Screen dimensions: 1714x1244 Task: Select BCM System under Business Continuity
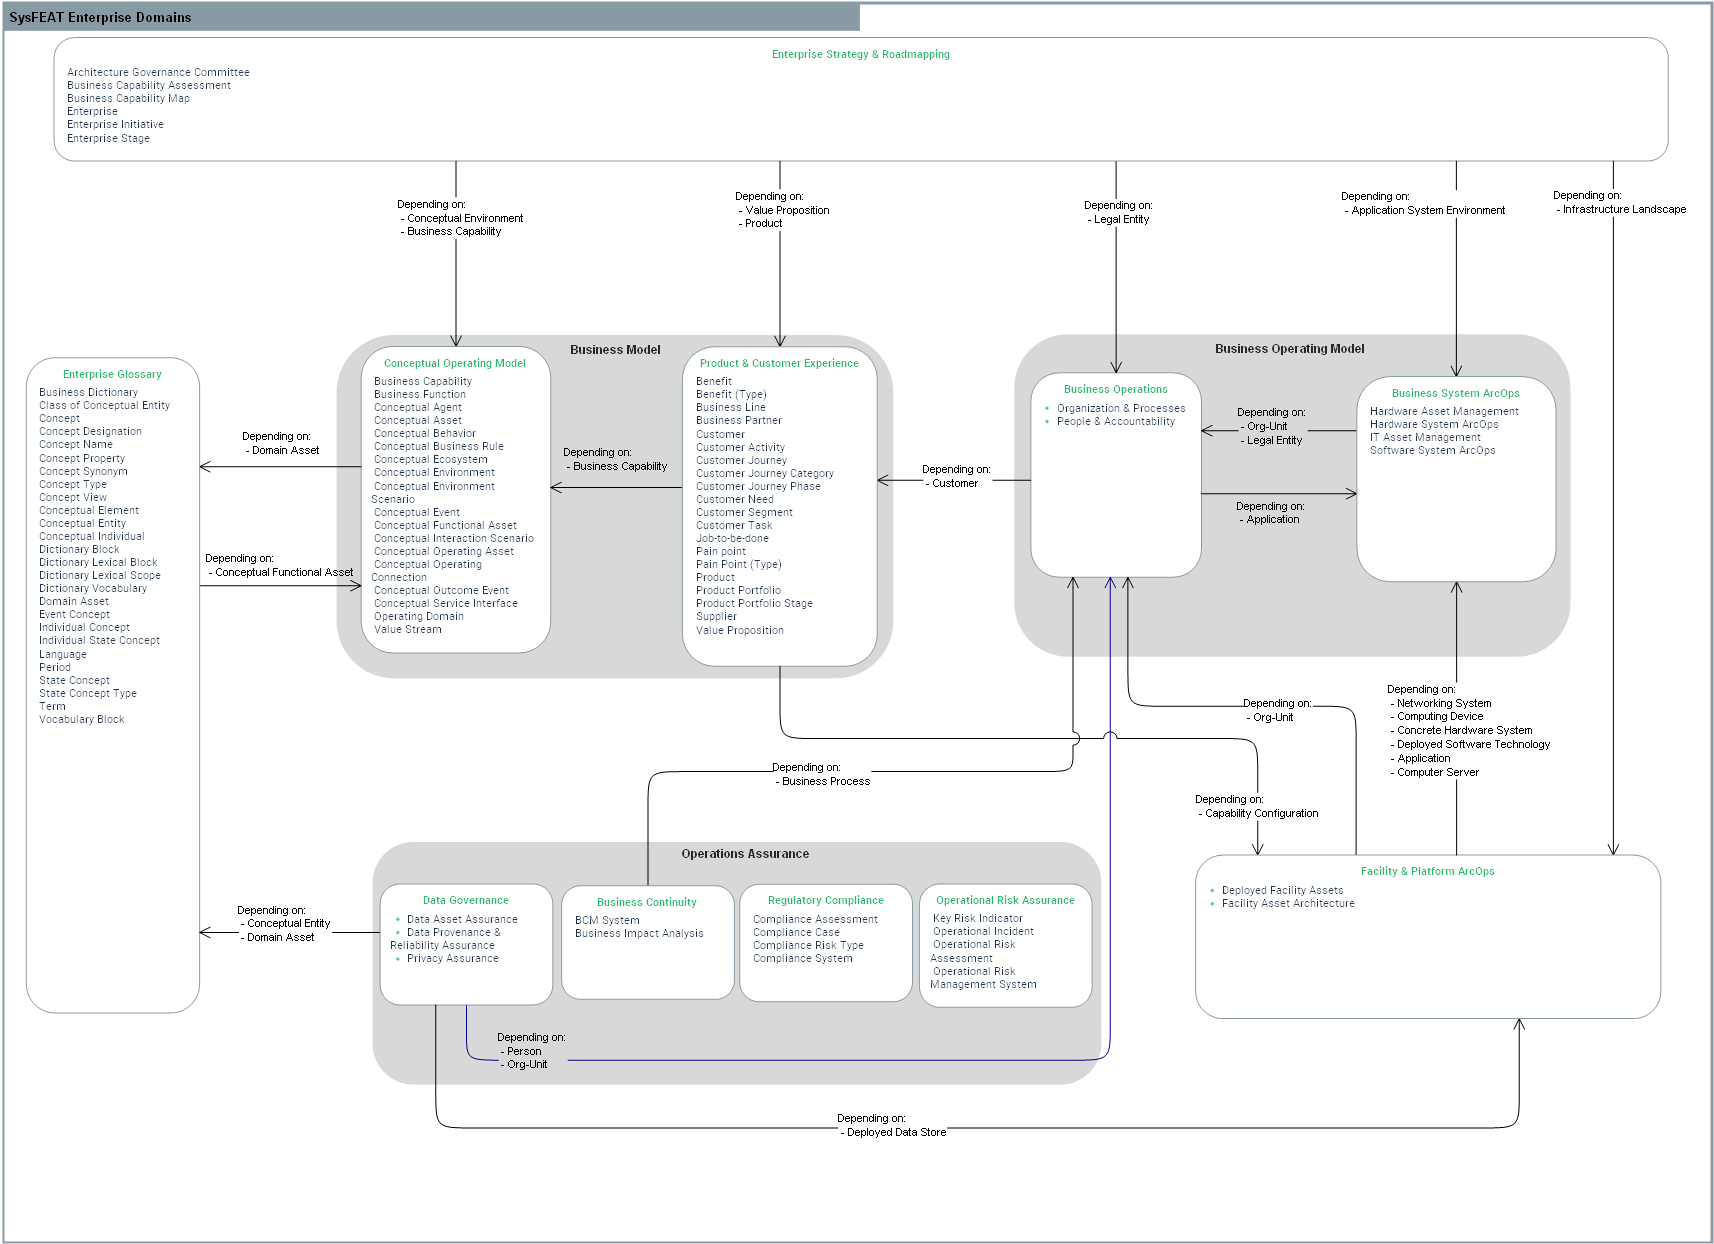pyautogui.click(x=607, y=920)
